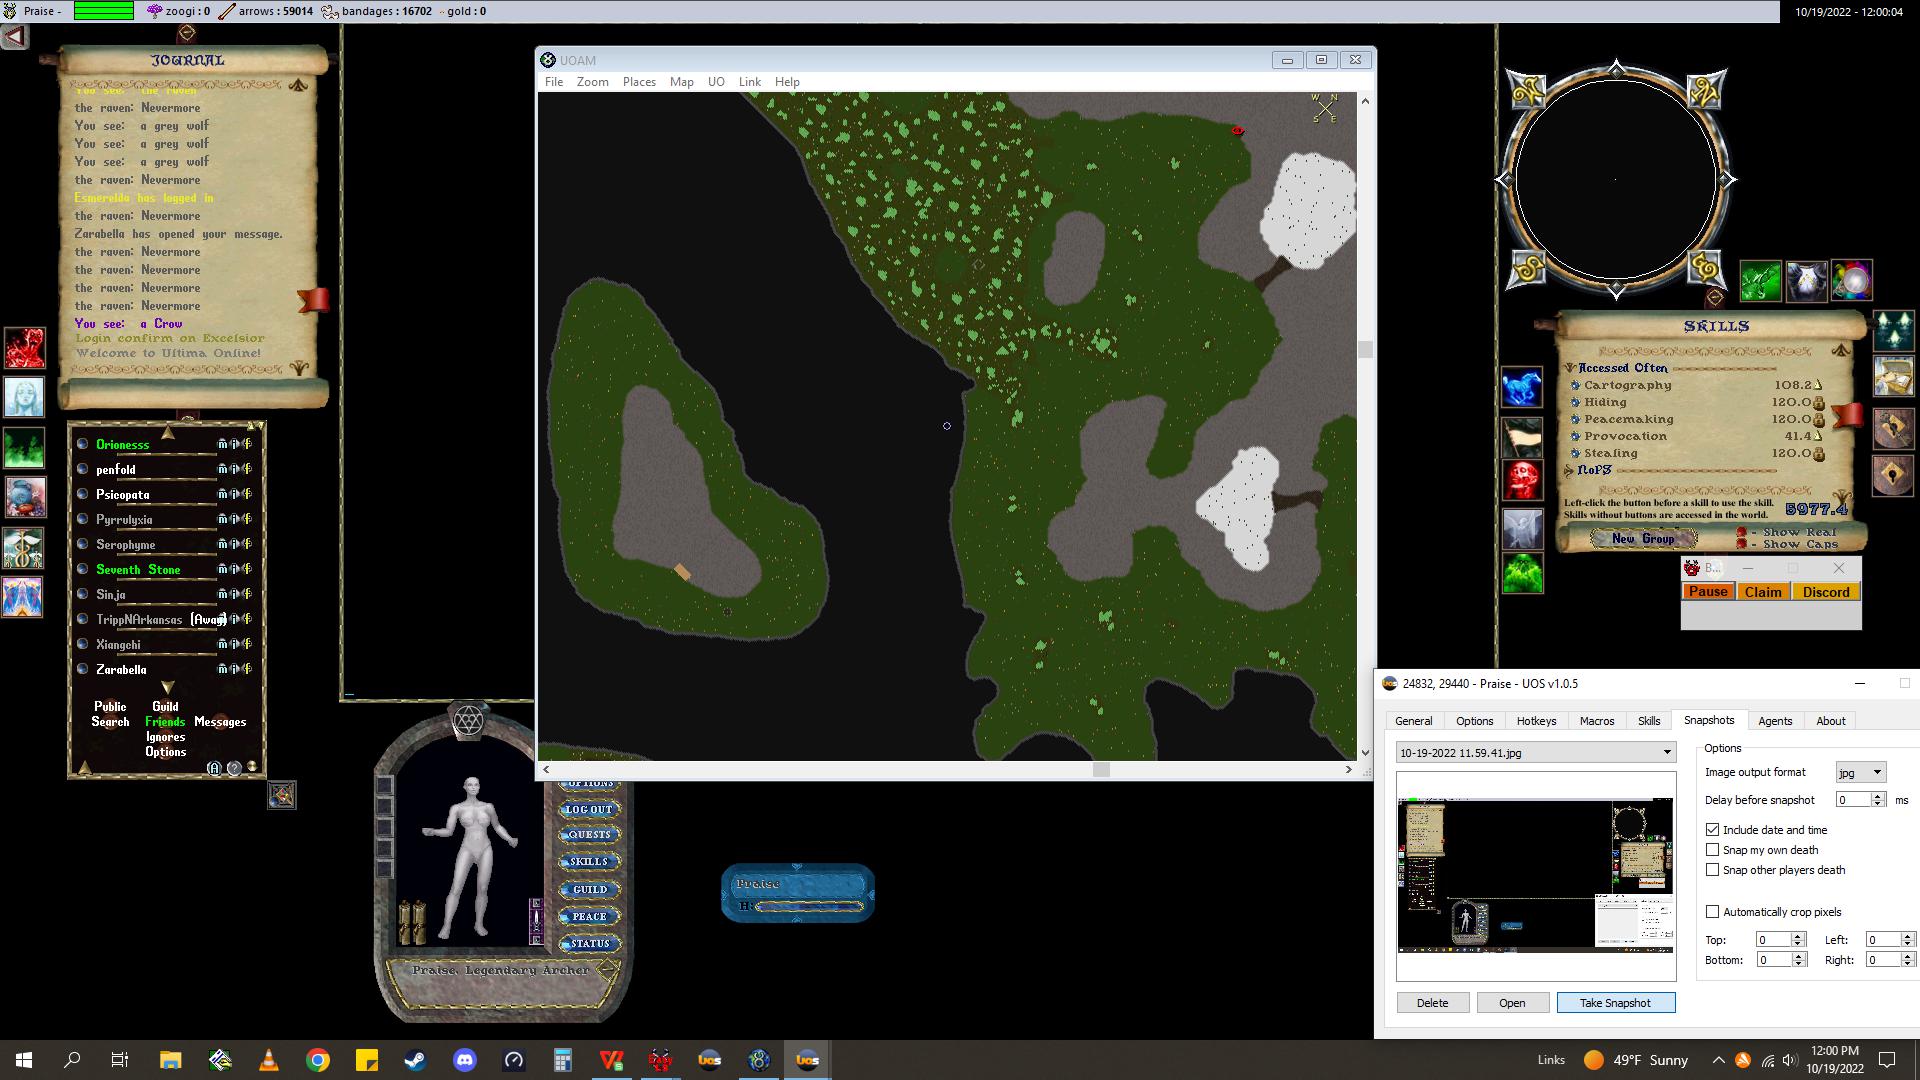Click the pentagram gem on paperdoll top

coord(468,720)
